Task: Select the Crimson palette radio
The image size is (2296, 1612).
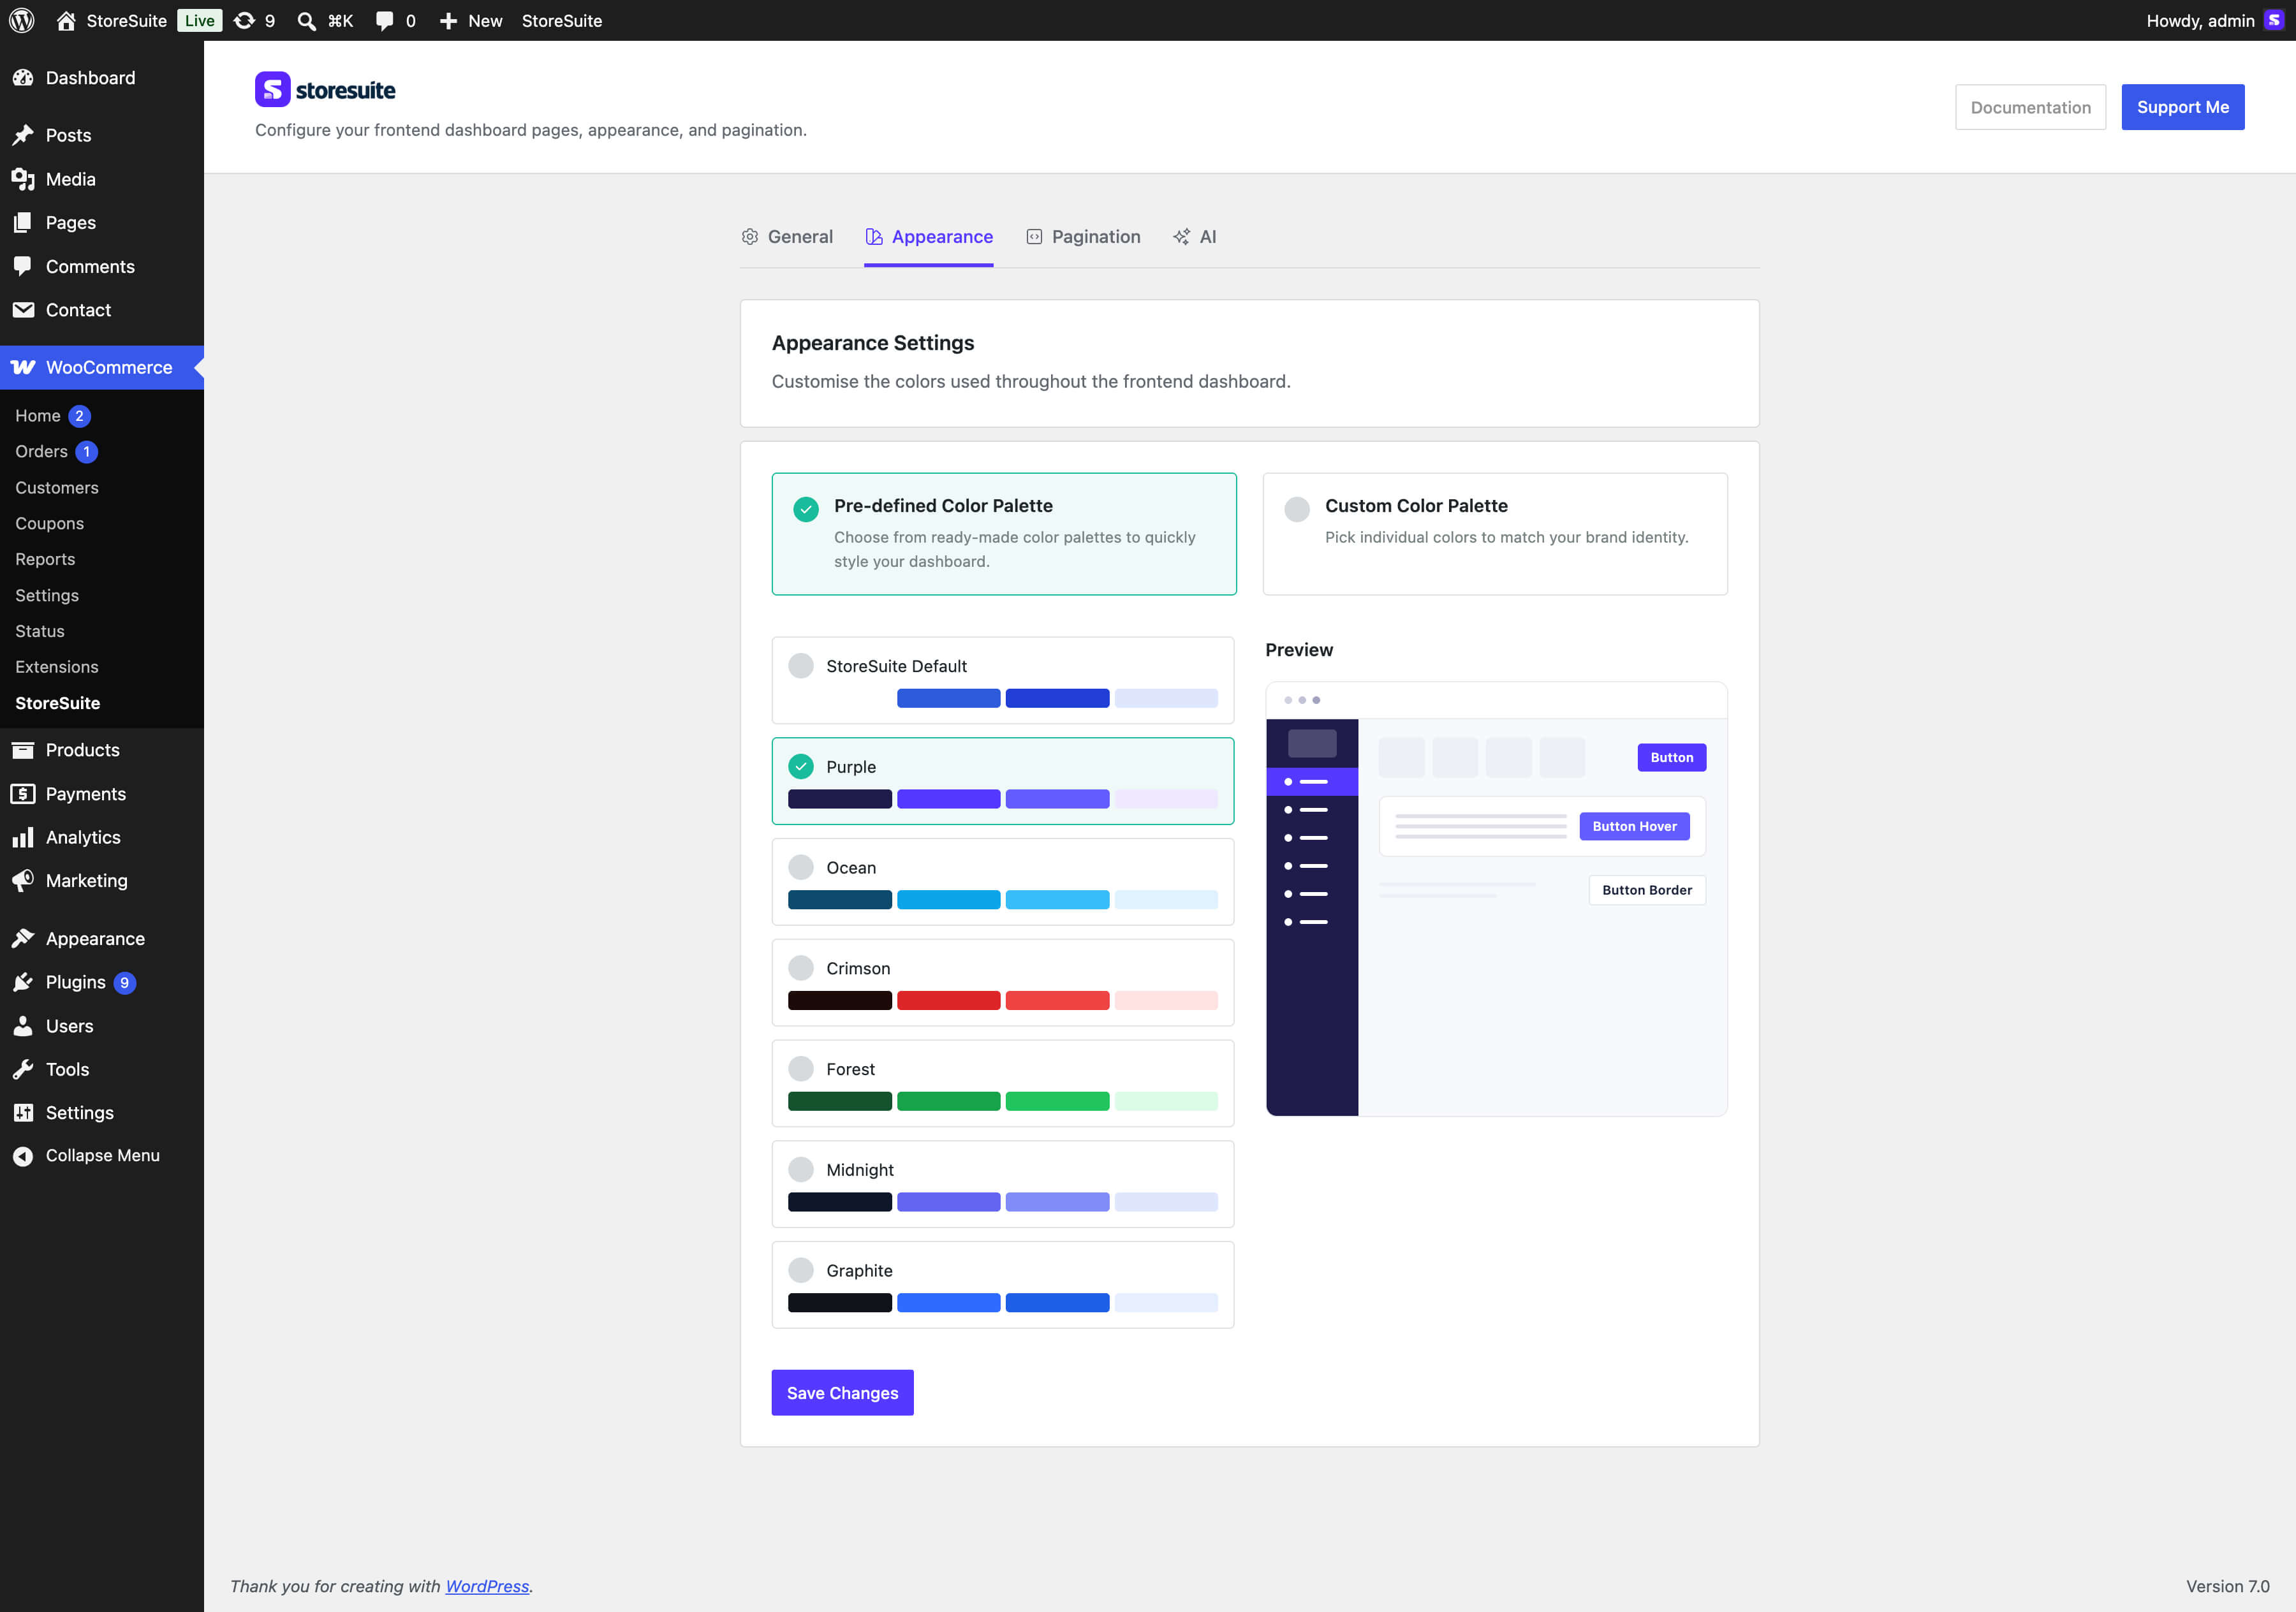Action: pyautogui.click(x=801, y=968)
